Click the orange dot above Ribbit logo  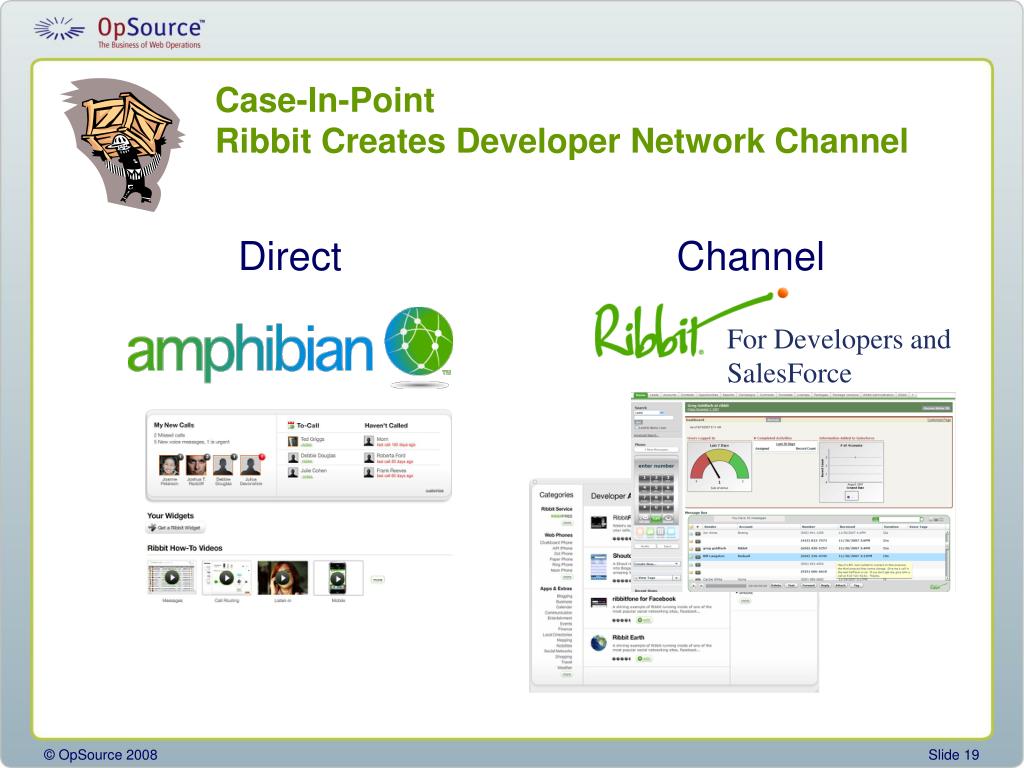point(782,293)
